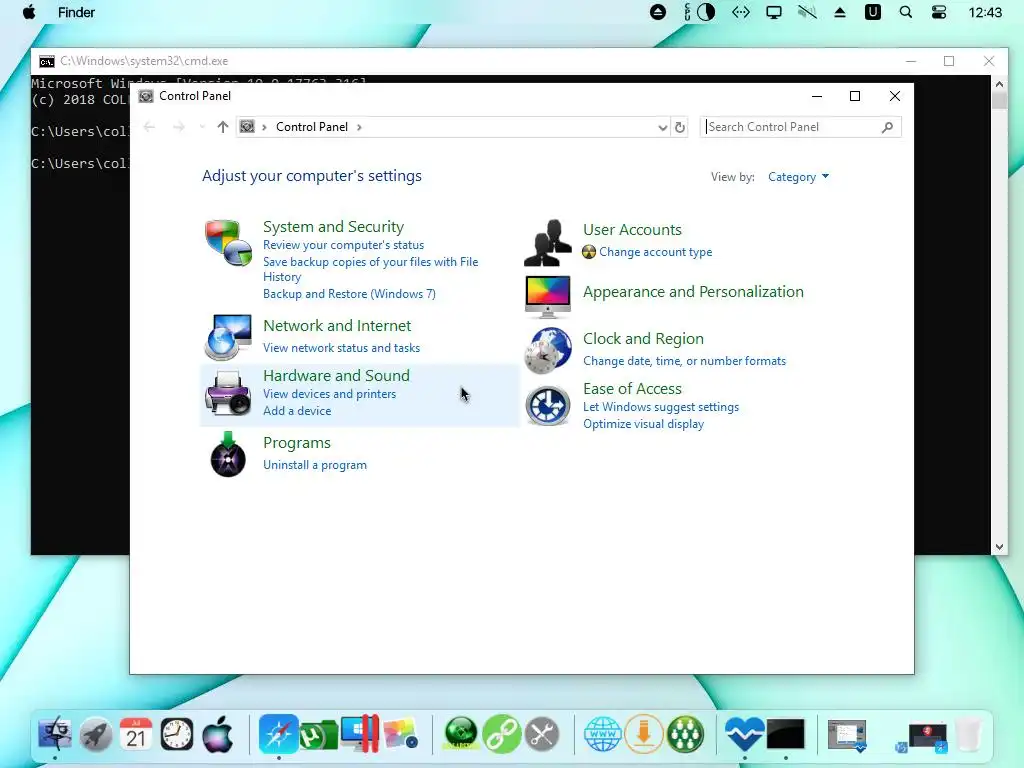Click Let Windows suggest settings
Screen dimensions: 1024x768
(661, 407)
